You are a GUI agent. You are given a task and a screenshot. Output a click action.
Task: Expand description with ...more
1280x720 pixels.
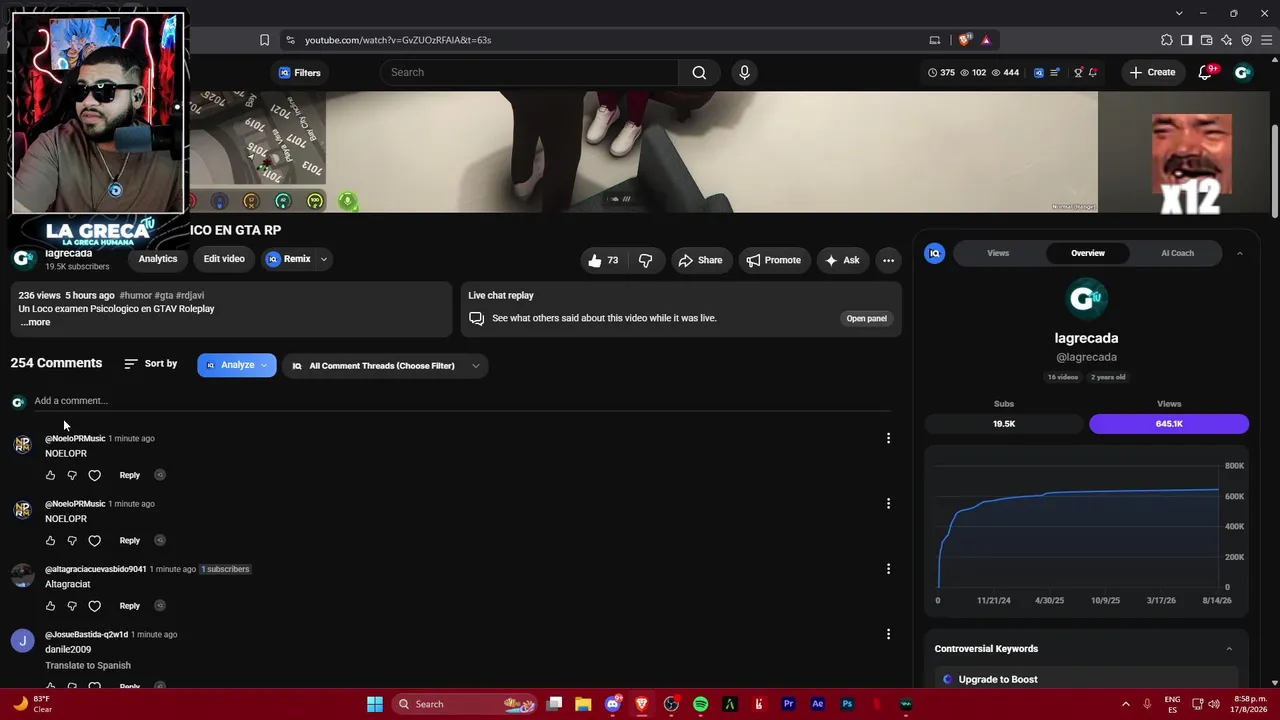pos(35,322)
